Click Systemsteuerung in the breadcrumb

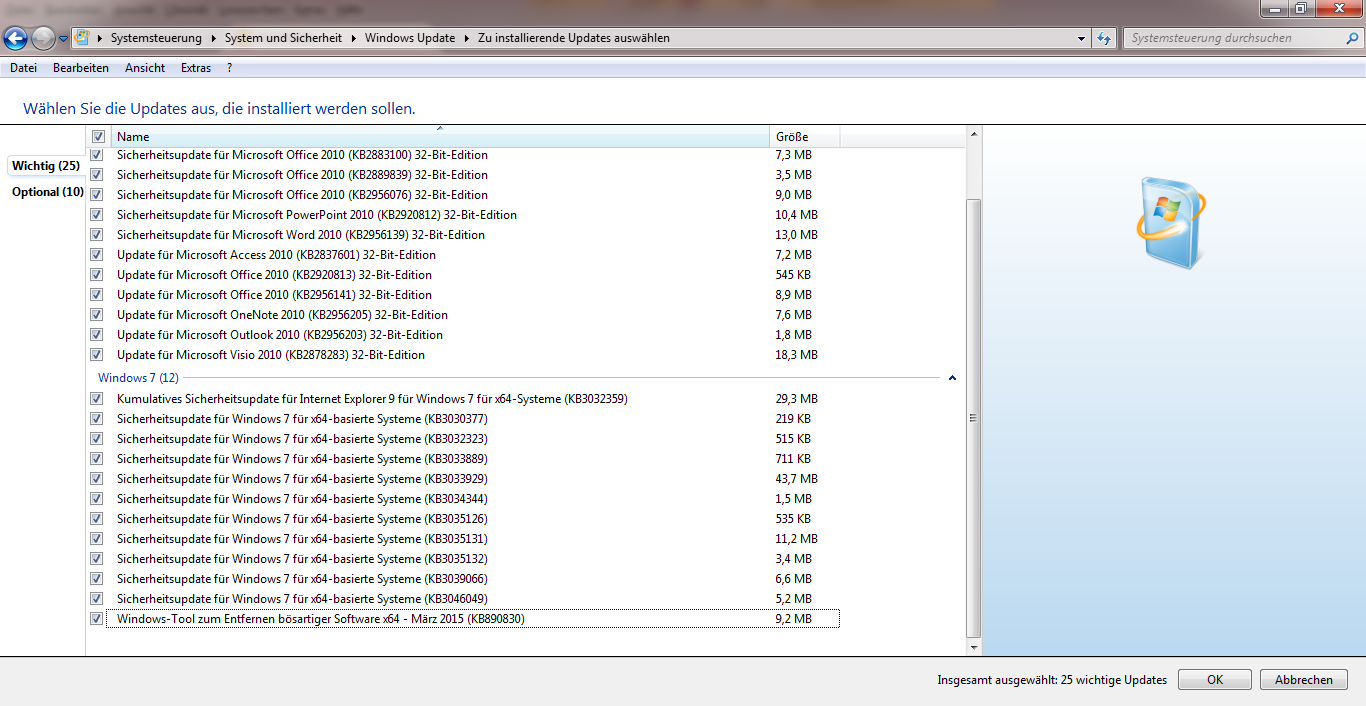156,38
